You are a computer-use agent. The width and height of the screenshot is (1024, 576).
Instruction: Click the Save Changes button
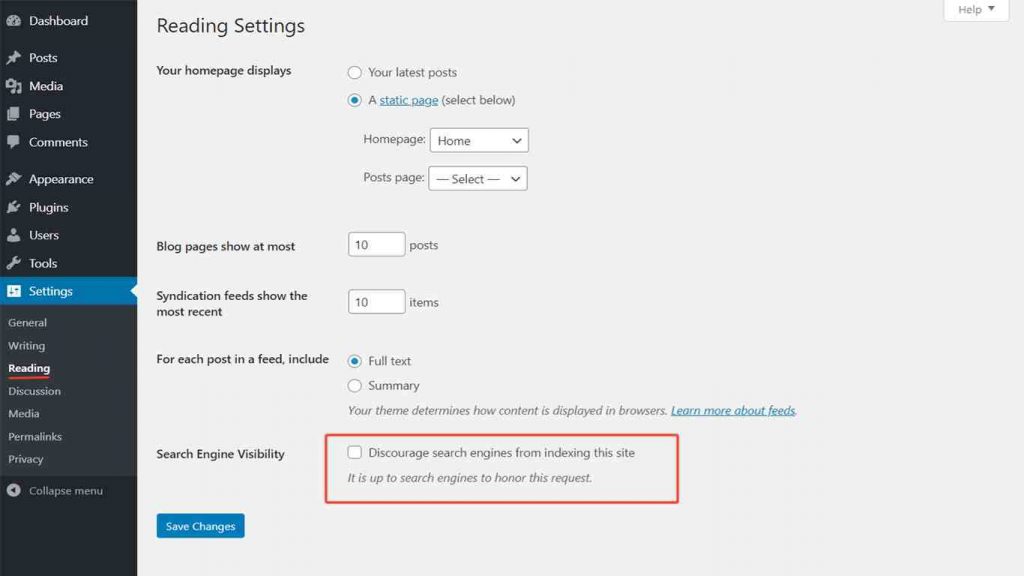tap(200, 525)
